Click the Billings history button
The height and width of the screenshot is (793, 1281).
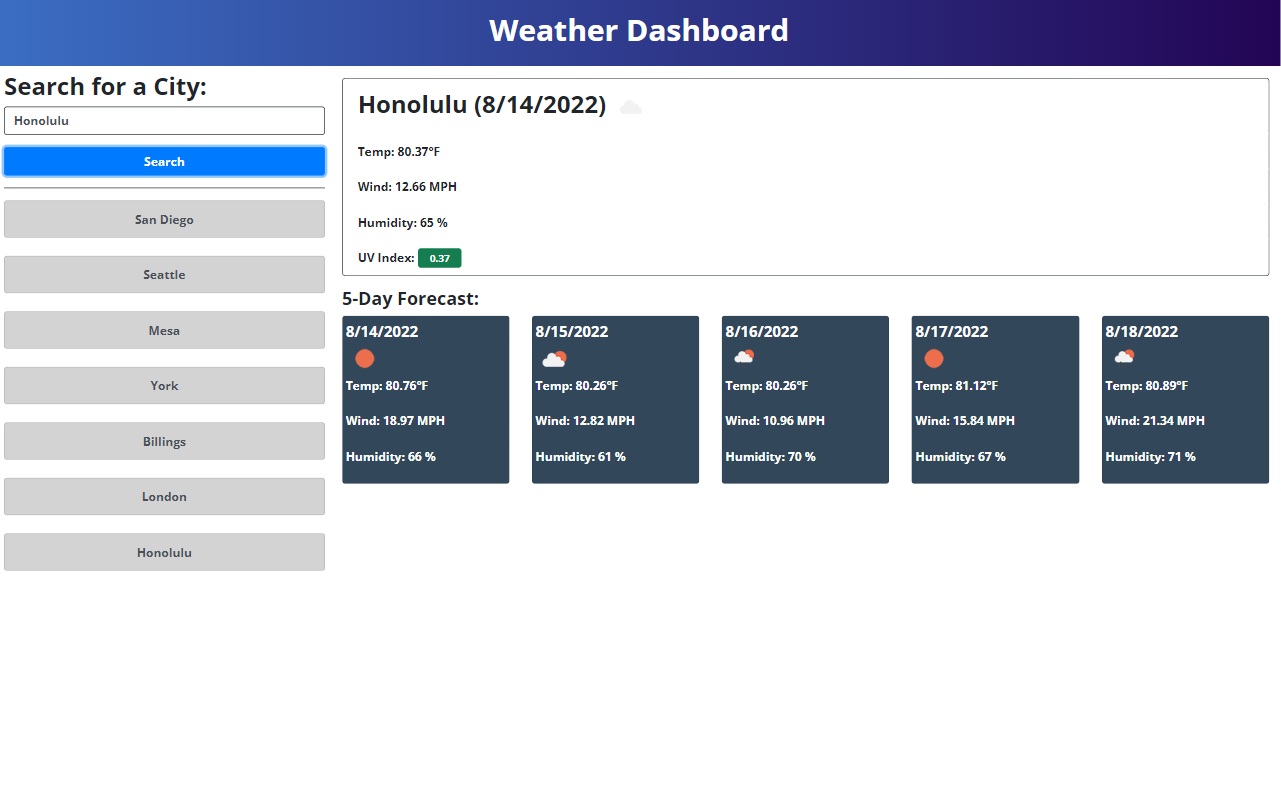click(164, 441)
